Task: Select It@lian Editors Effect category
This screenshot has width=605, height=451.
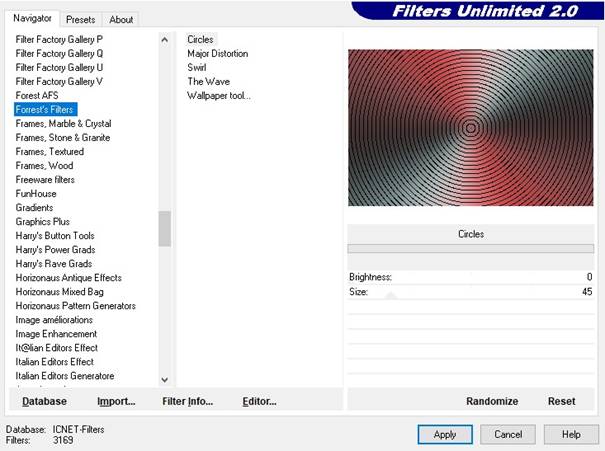Action: [x=56, y=348]
